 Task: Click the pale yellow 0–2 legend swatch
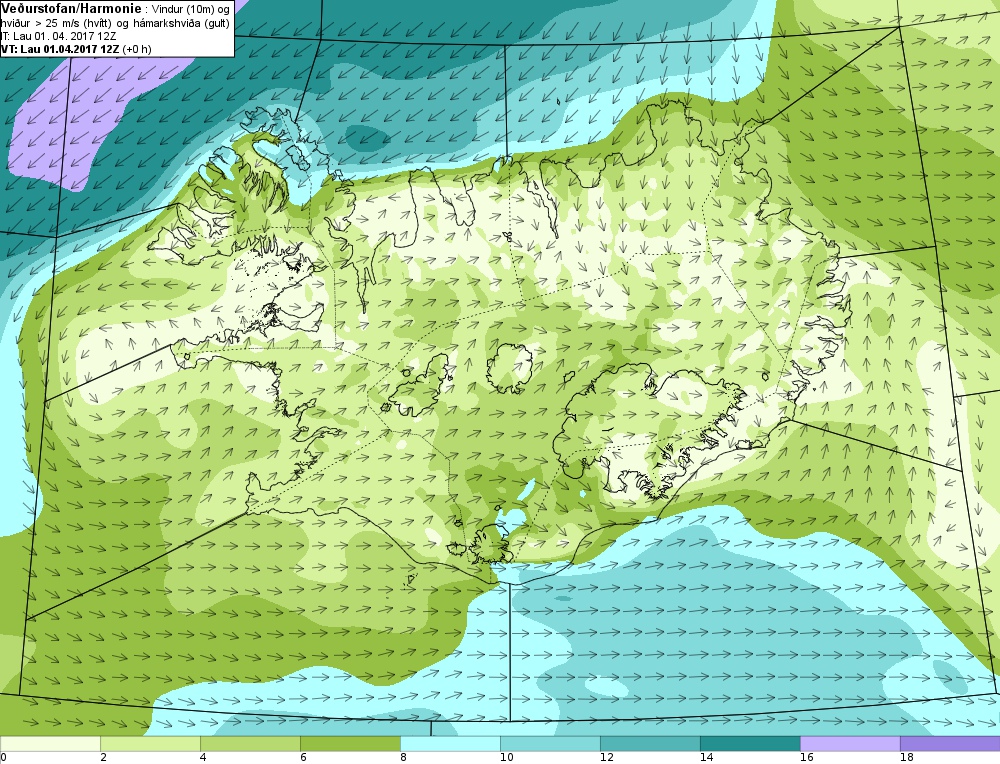pos(50,744)
